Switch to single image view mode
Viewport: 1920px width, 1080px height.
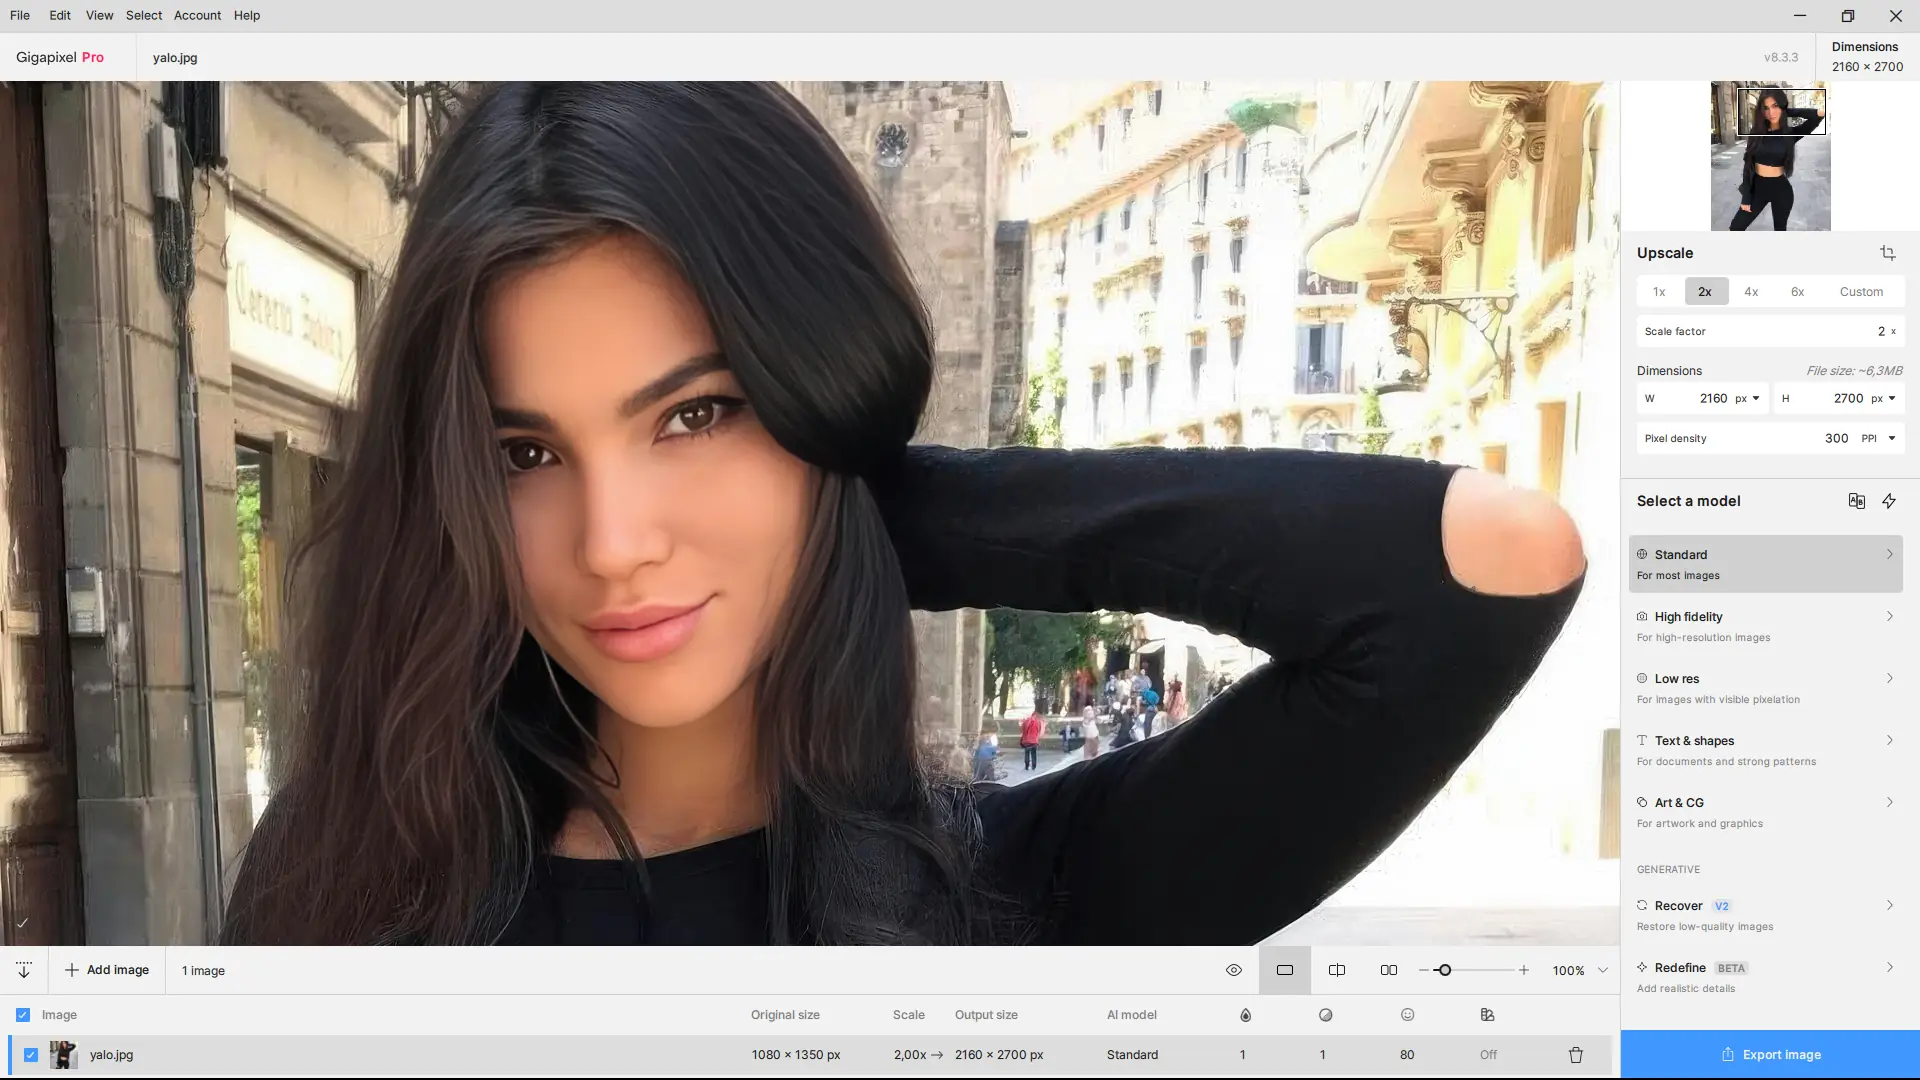coord(1284,970)
